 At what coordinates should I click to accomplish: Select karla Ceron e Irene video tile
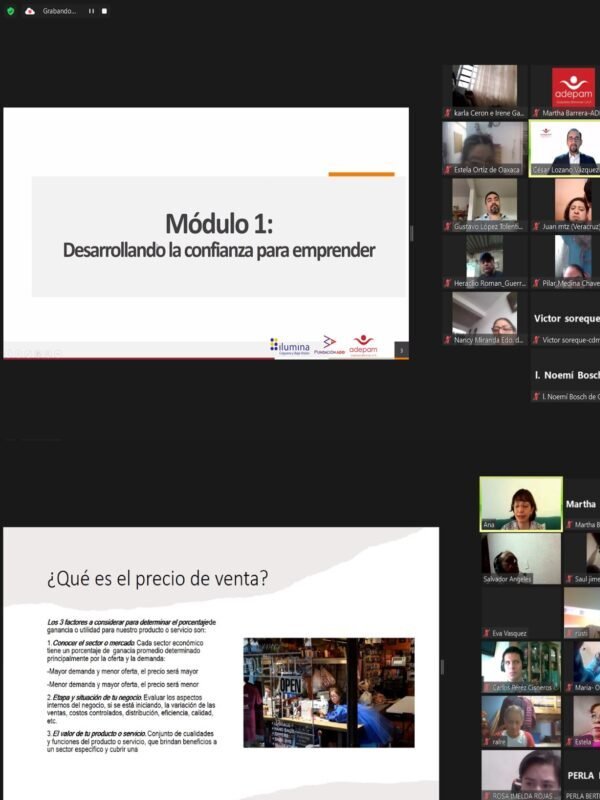485,91
